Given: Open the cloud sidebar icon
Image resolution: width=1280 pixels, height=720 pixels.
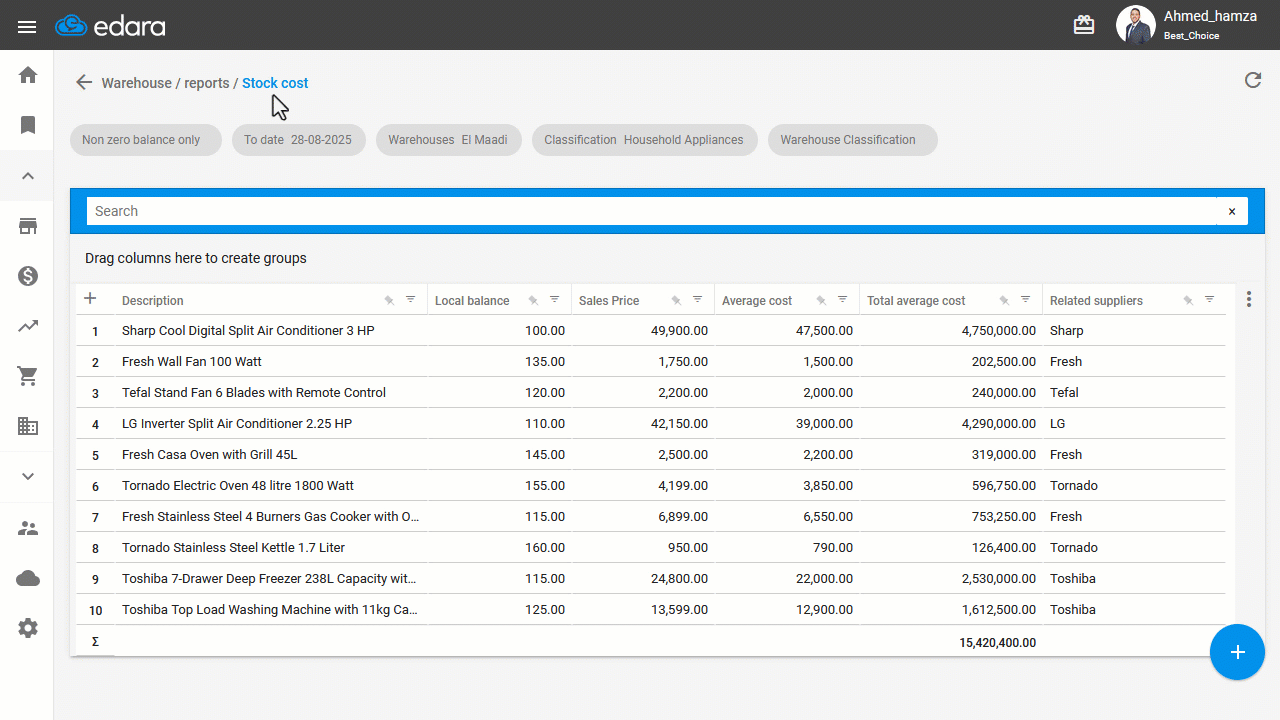Looking at the screenshot, I should (28, 578).
